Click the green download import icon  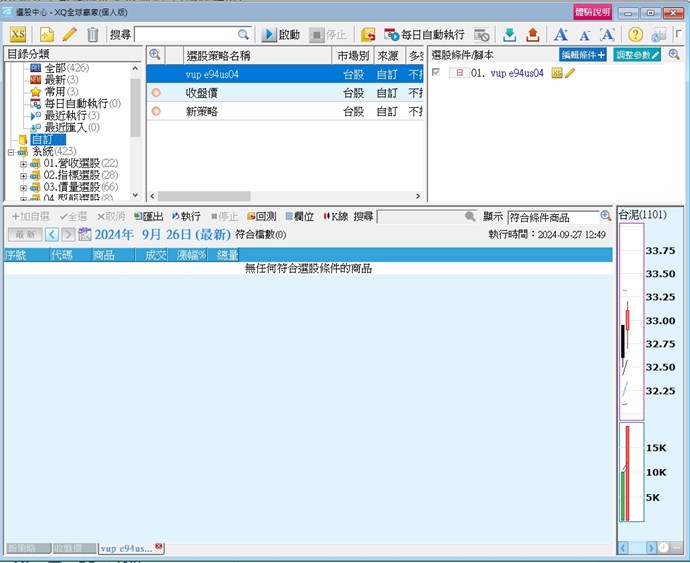[509, 34]
